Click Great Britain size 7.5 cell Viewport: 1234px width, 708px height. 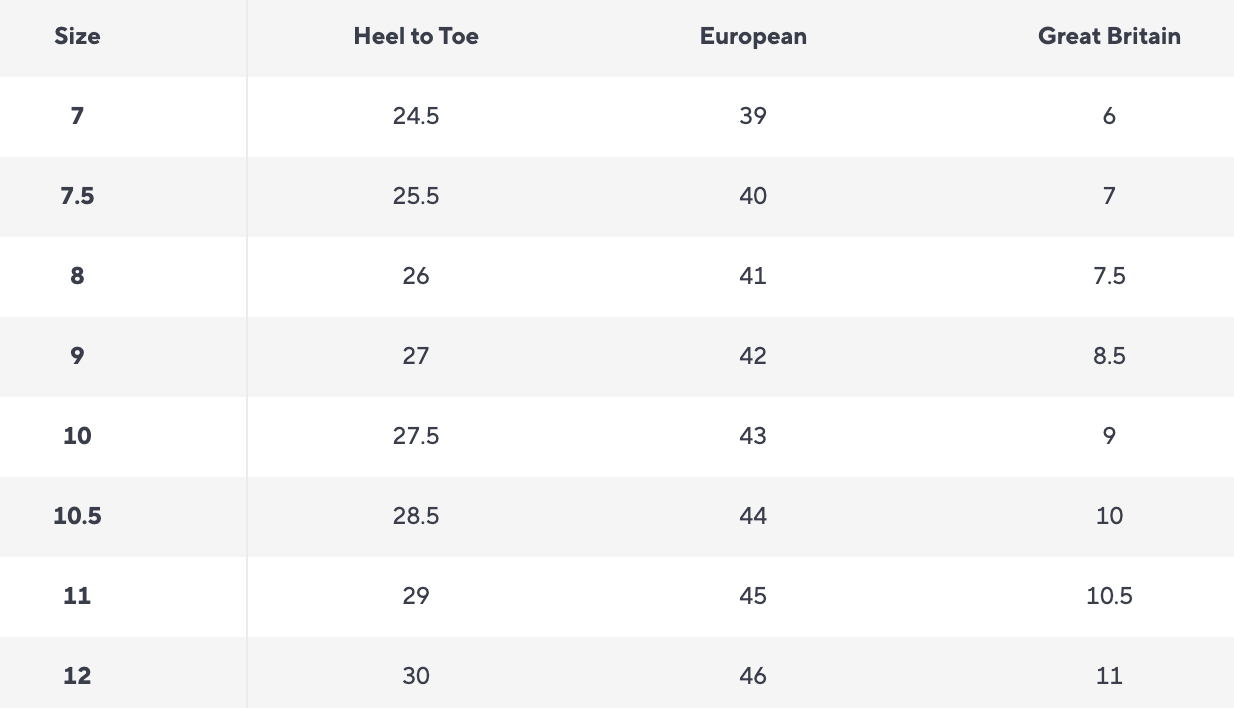pyautogui.click(x=1109, y=276)
